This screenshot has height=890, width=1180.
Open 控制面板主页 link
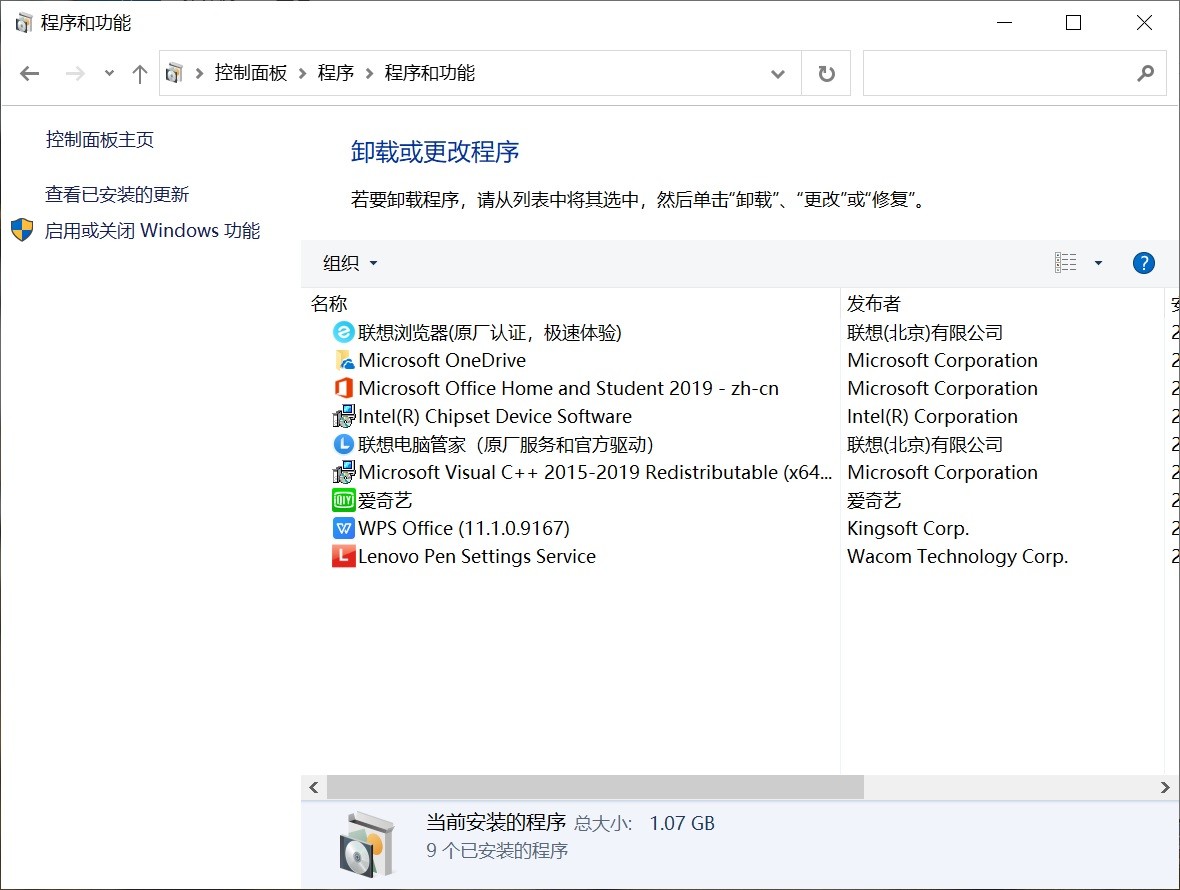coord(99,140)
